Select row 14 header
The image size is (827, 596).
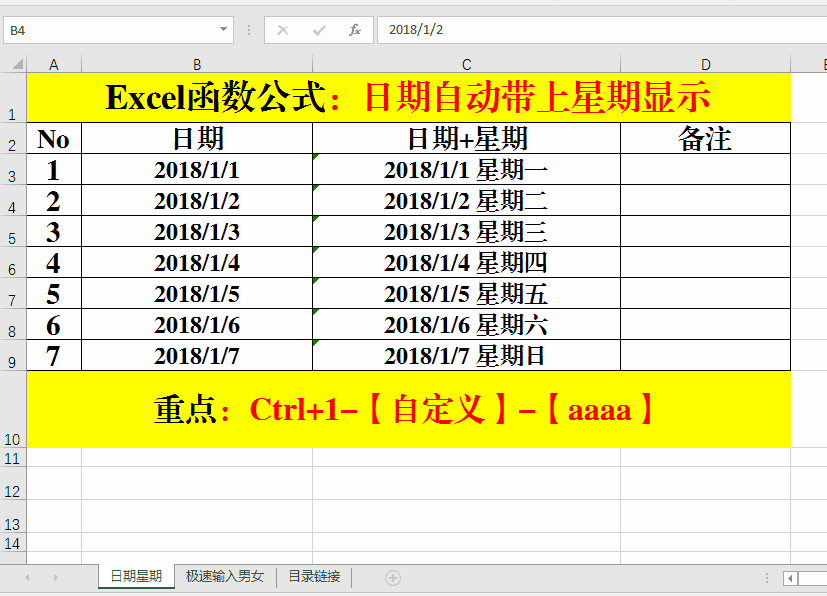[x=13, y=542]
